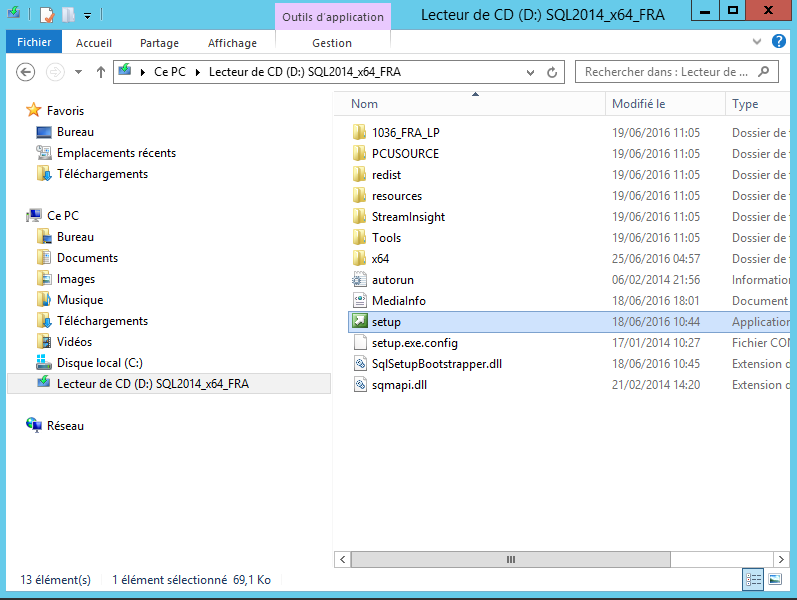Open the Quick Access Toolbar customize dropdown
Viewport: 797px width, 600px height.
point(87,16)
